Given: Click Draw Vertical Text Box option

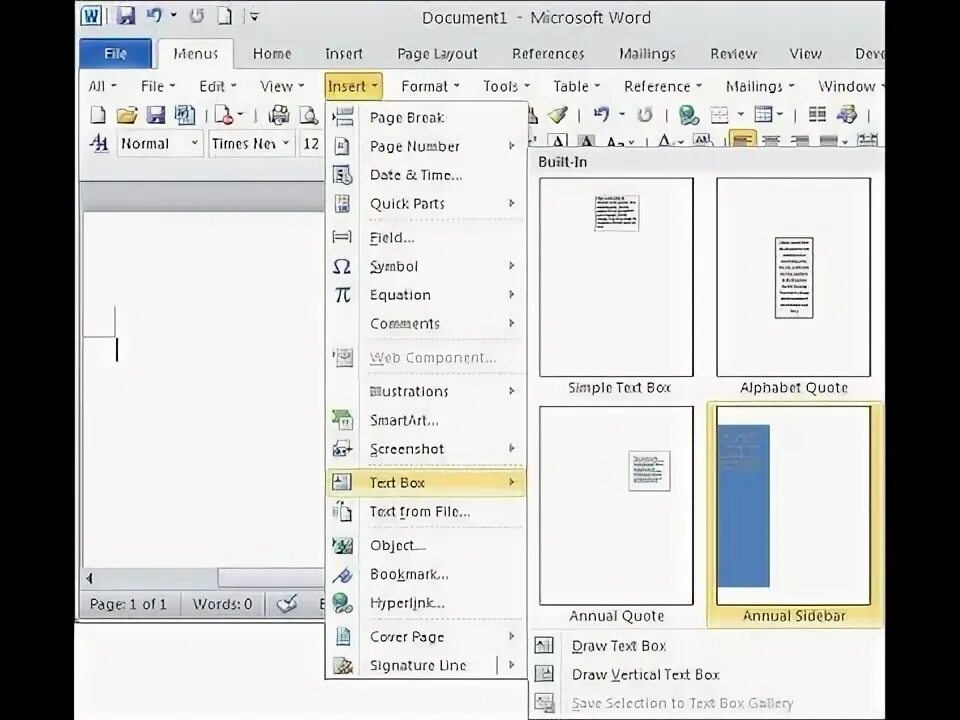Looking at the screenshot, I should point(645,675).
